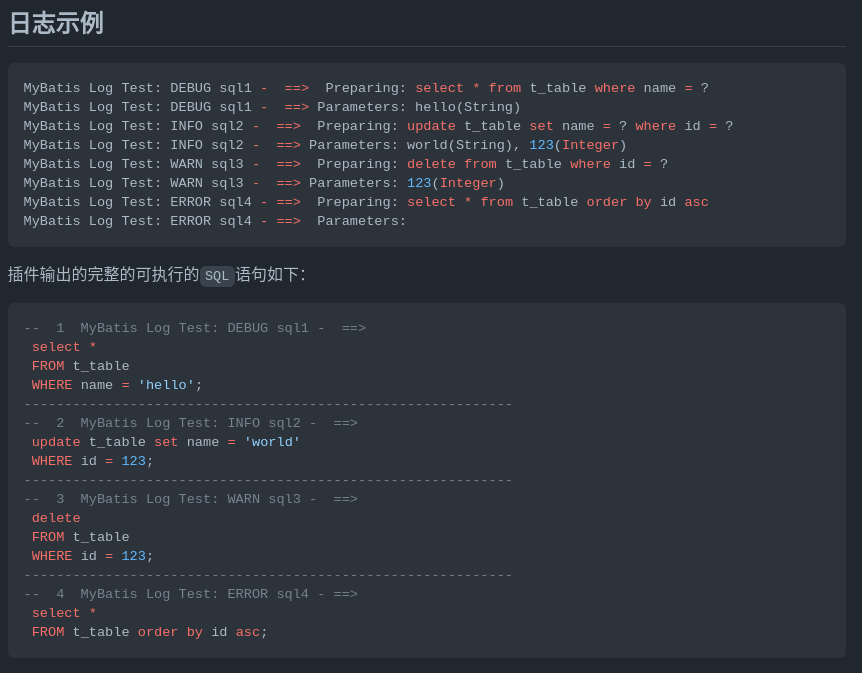Click the 日志示例 heading

[x=56, y=24]
